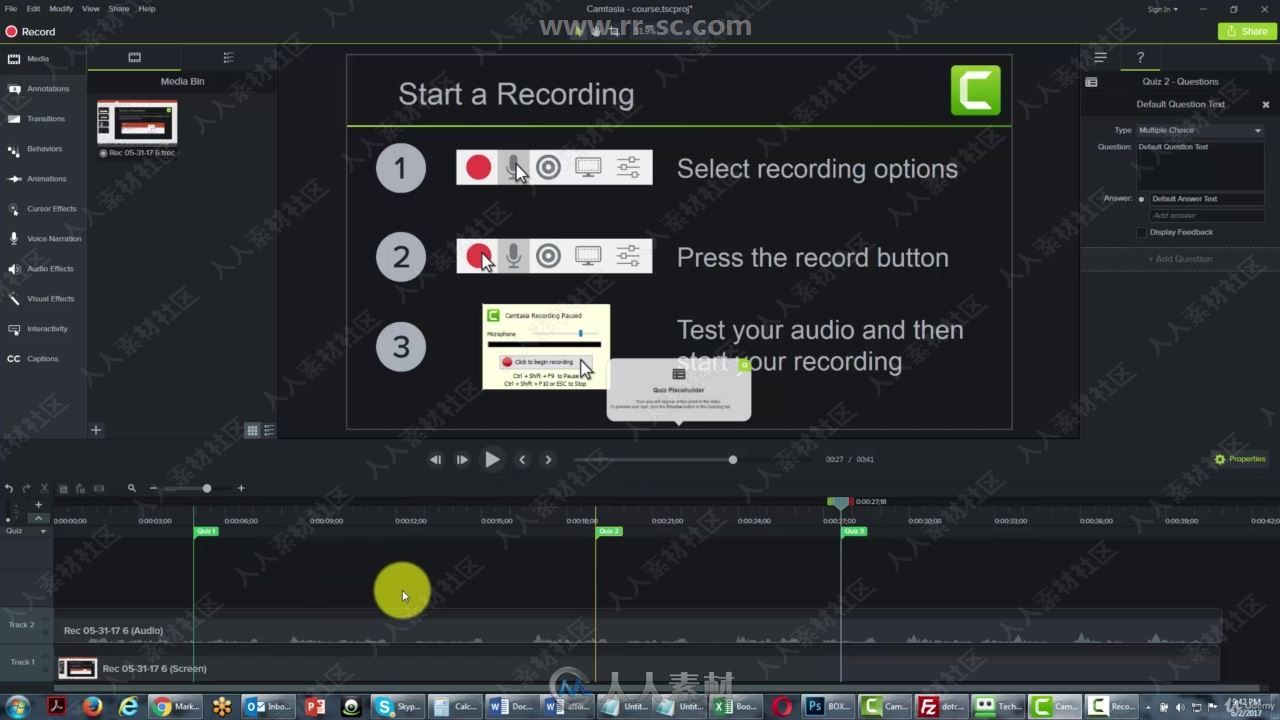Click the Copy icon on timeline toolbar

click(x=63, y=489)
